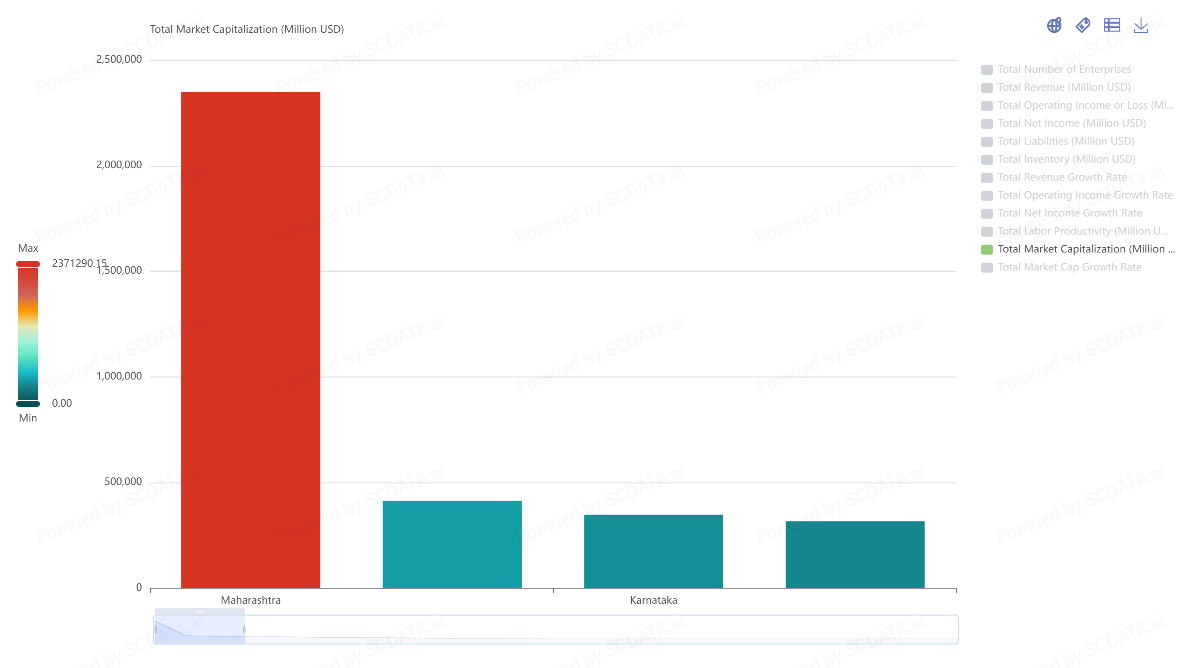Image resolution: width=1195 pixels, height=668 pixels.
Task: Click the data zoom selected window
Action: coord(199,629)
